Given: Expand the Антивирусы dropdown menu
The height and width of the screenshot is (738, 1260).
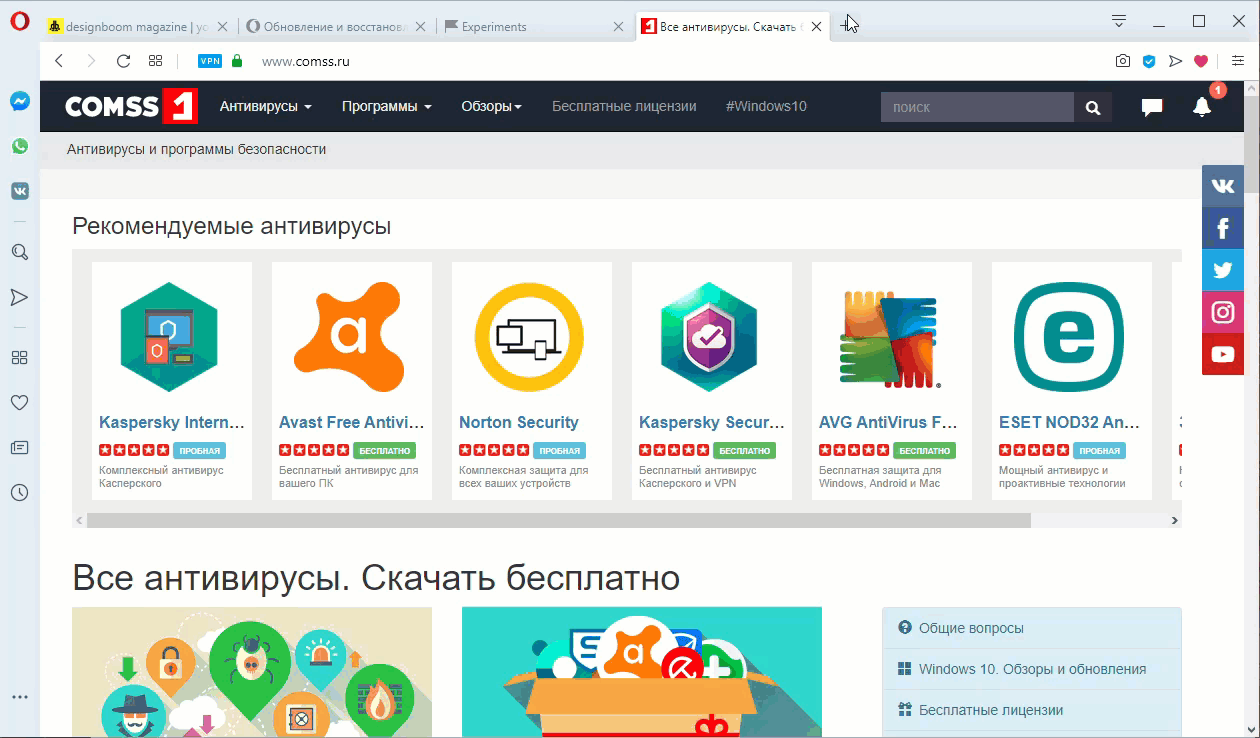Looking at the screenshot, I should point(266,106).
